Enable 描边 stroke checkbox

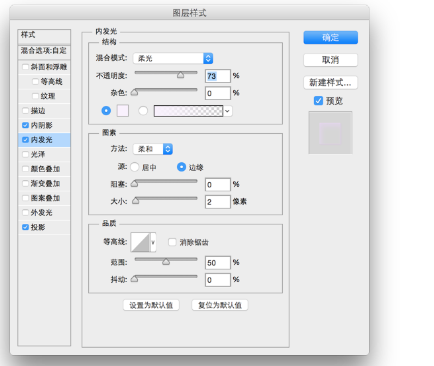pos(25,111)
